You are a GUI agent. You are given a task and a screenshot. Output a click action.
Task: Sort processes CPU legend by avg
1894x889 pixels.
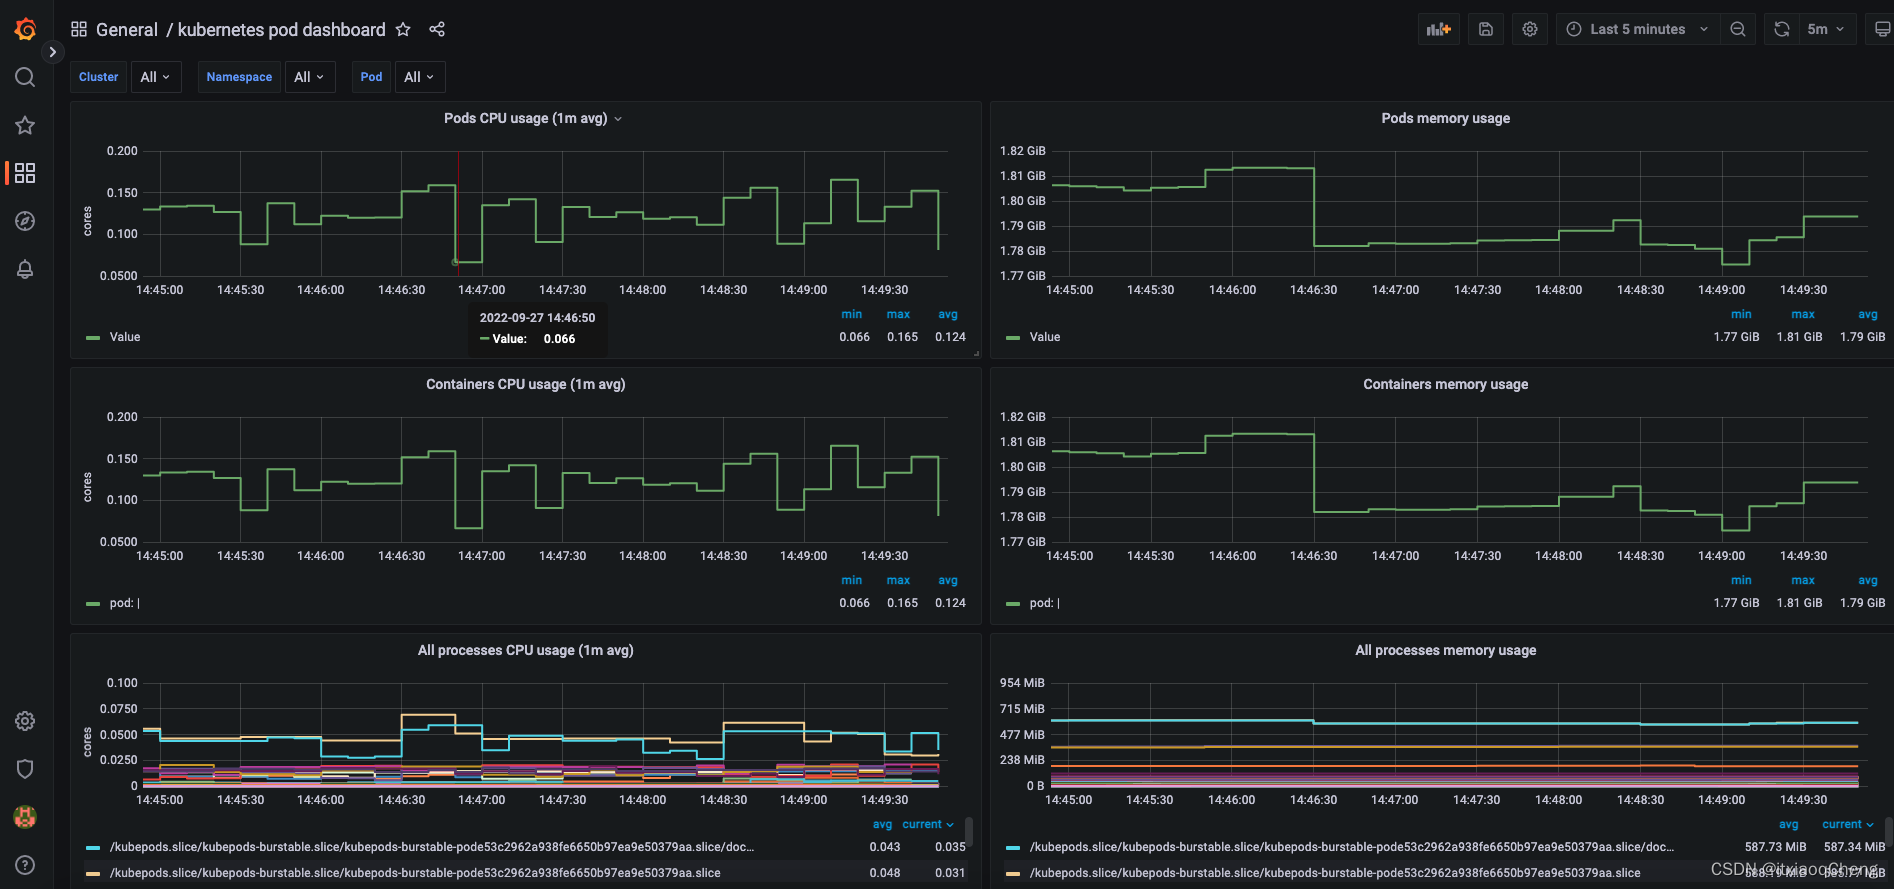882,824
